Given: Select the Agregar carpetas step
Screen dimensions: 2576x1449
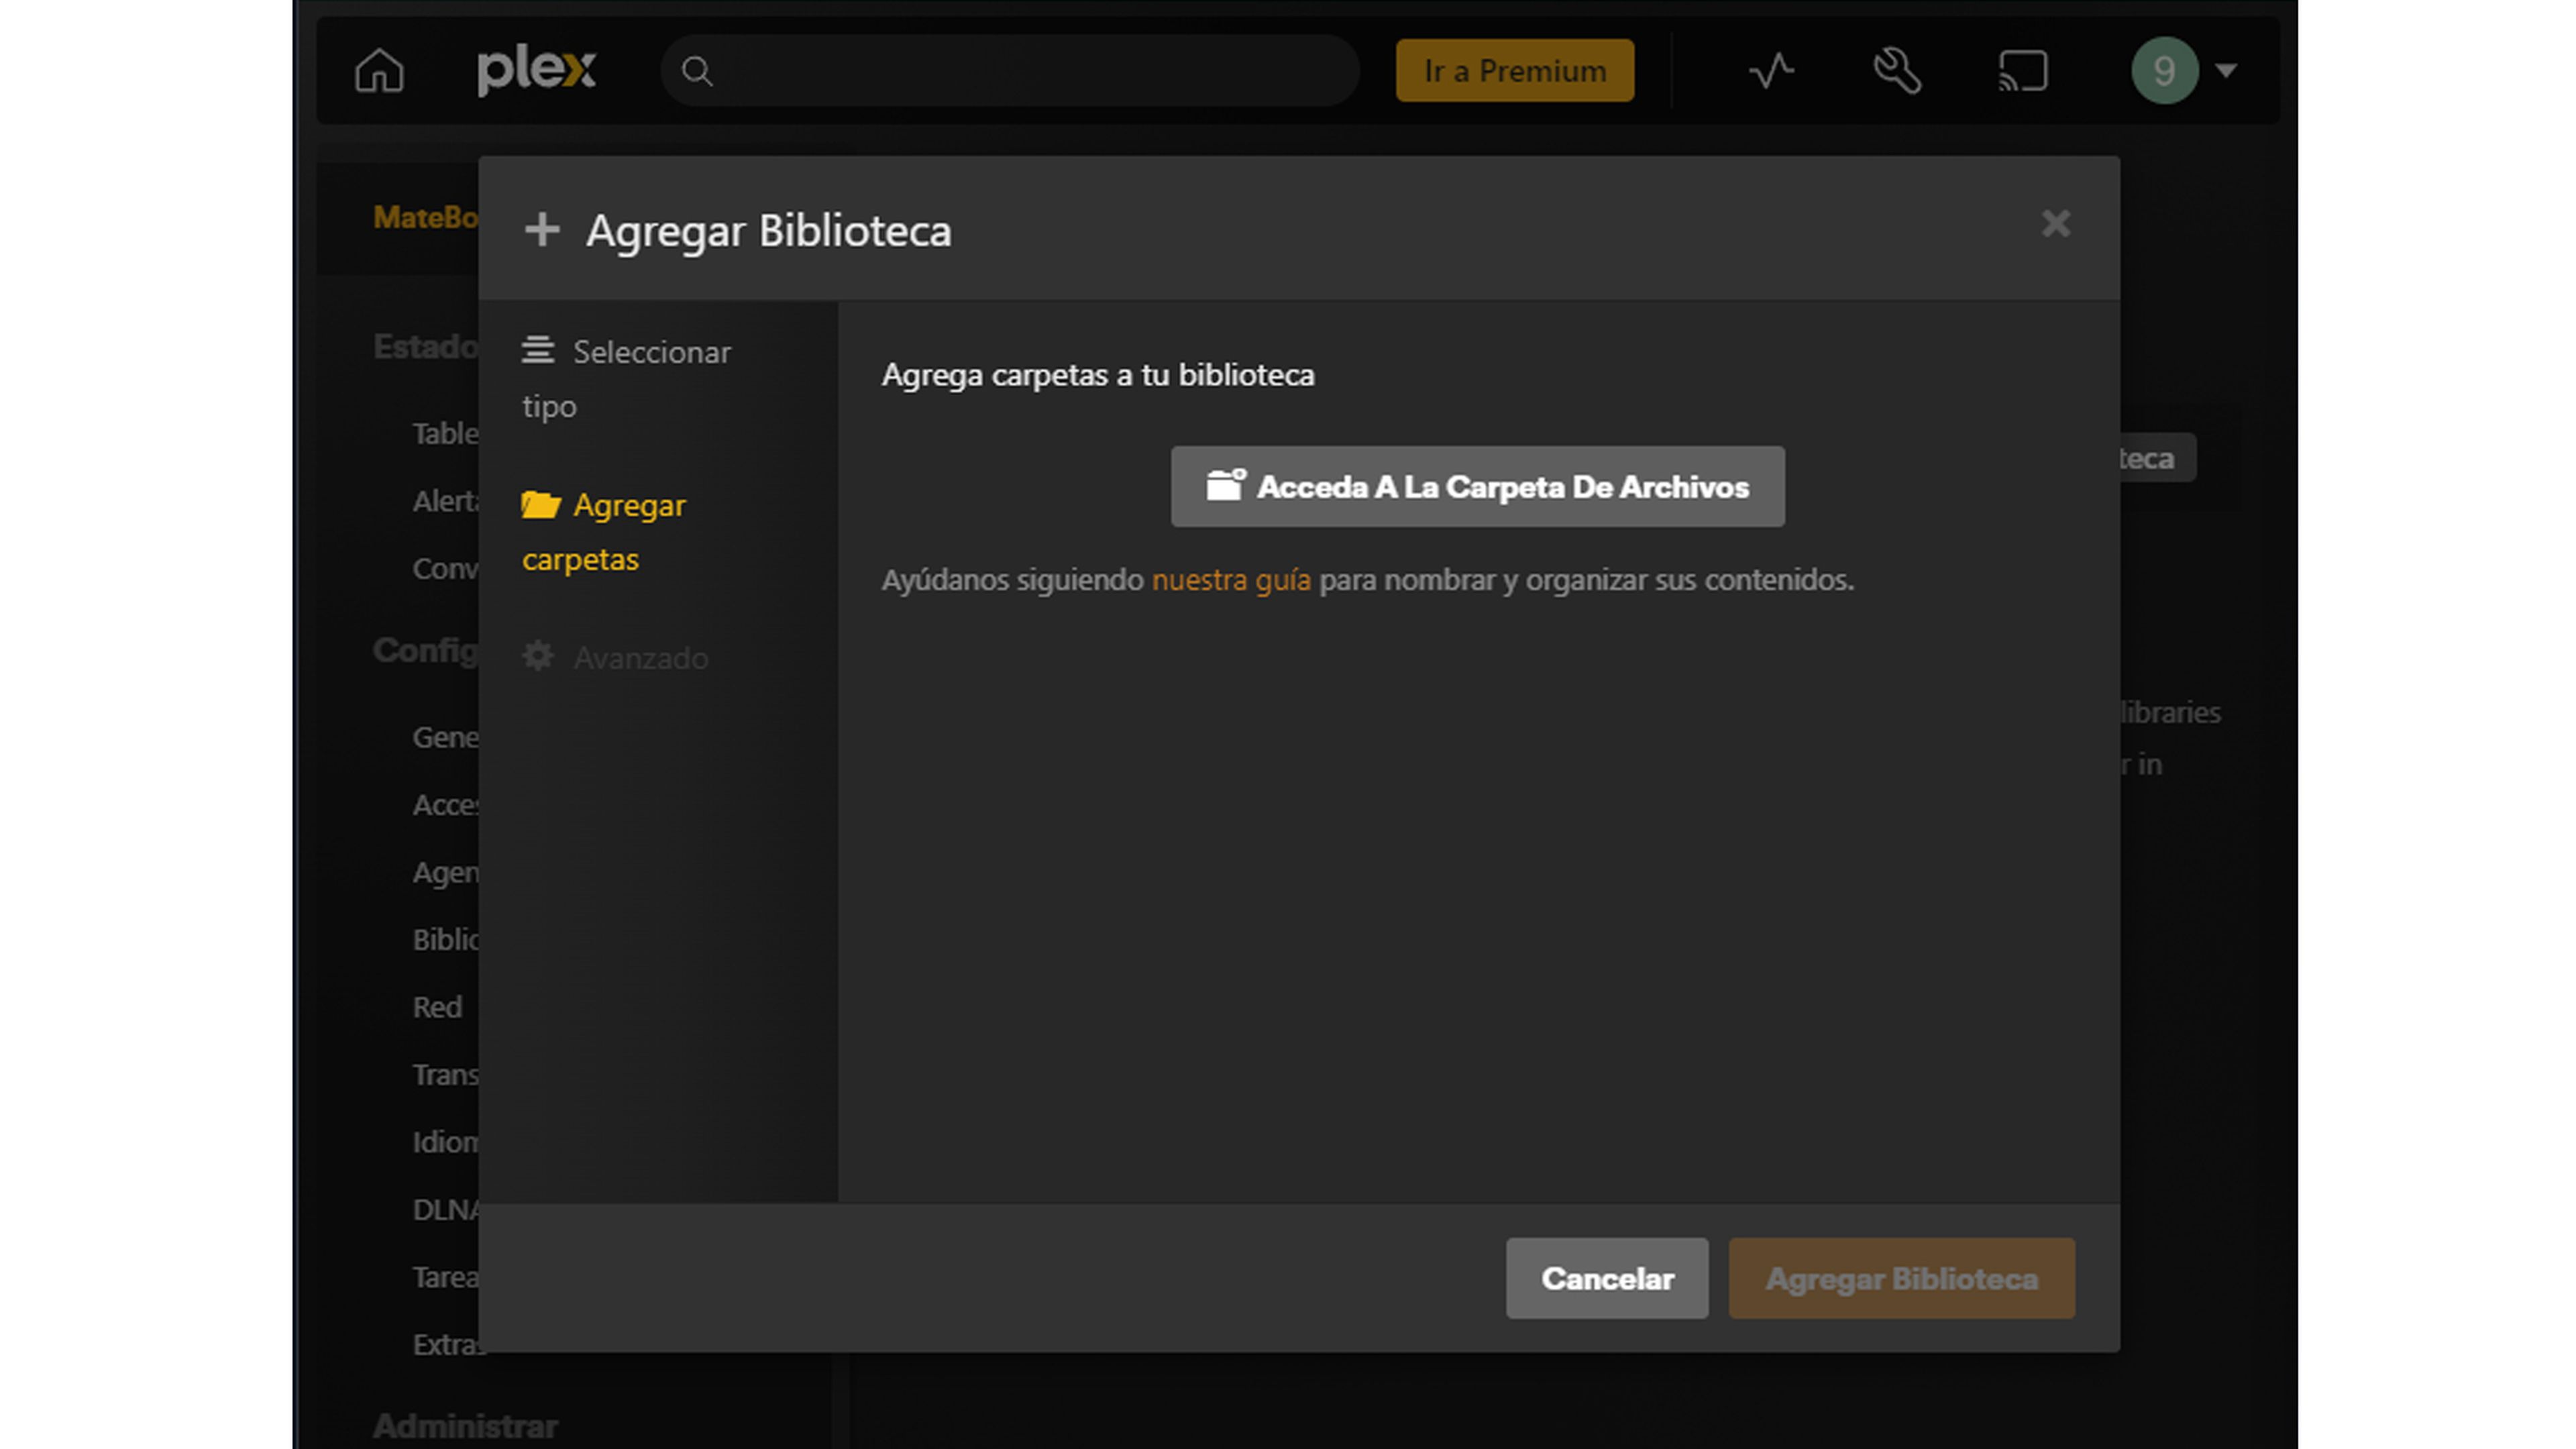Looking at the screenshot, I should [x=604, y=532].
